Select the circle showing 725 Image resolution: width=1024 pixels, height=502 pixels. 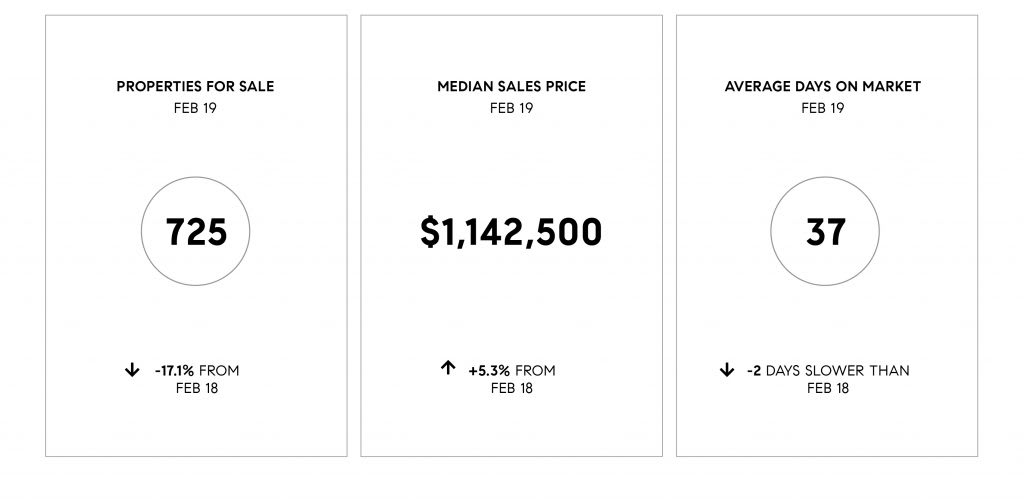(x=196, y=233)
